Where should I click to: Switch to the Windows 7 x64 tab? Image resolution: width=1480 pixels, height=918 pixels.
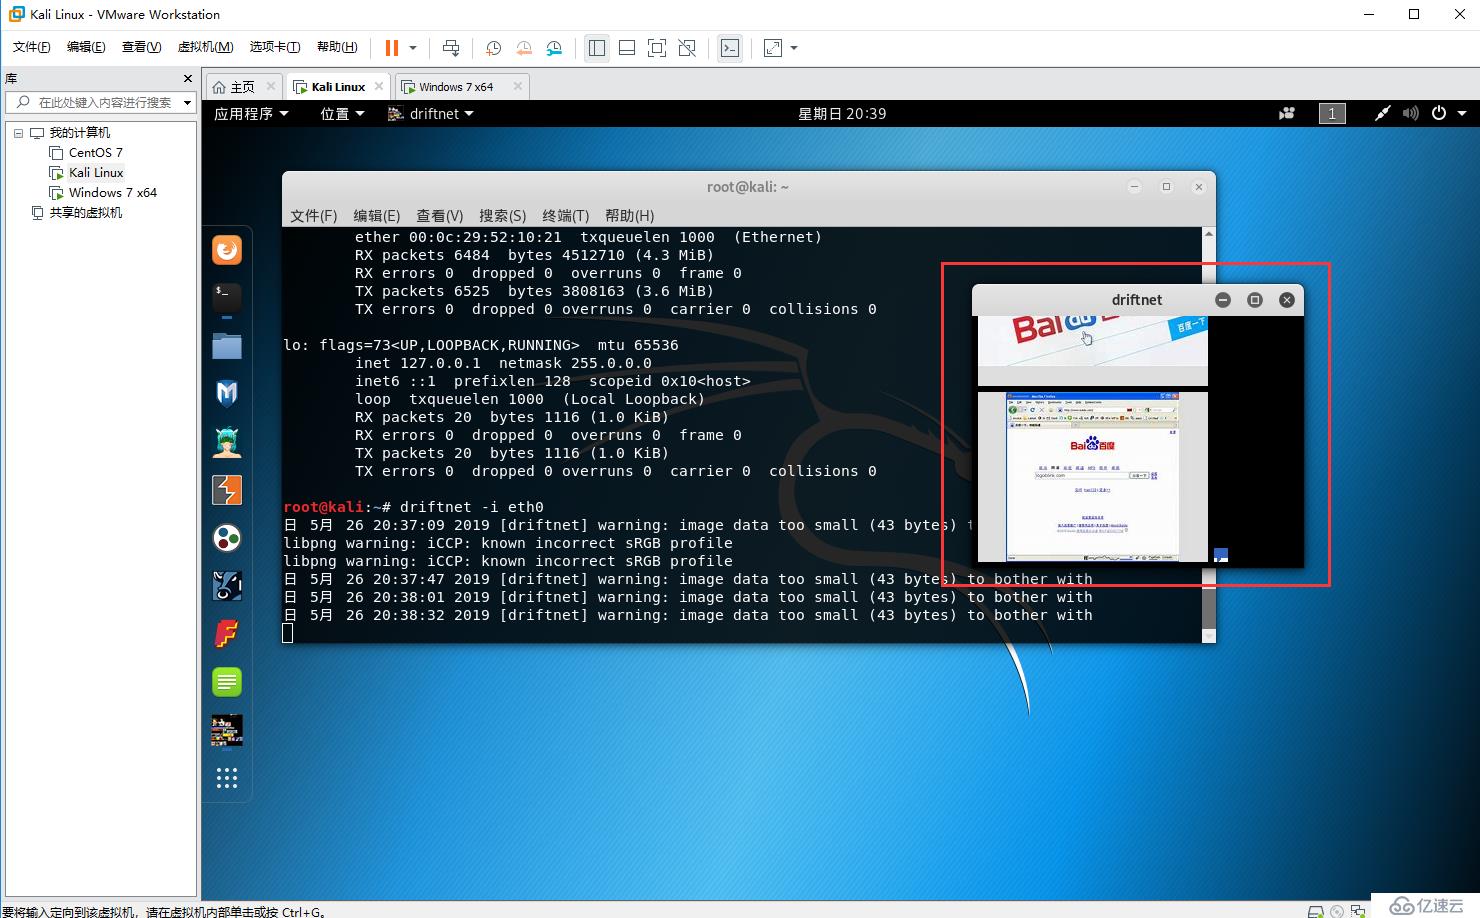point(456,87)
